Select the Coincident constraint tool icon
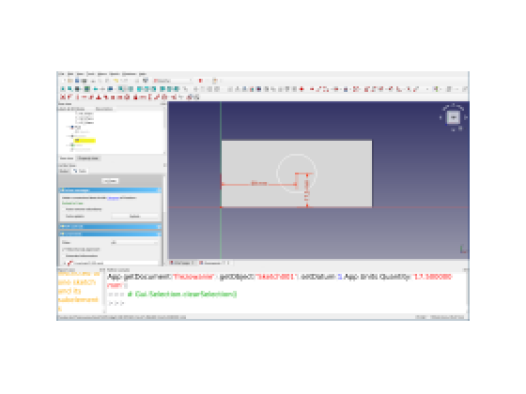This screenshot has width=526, height=394. 62,97
